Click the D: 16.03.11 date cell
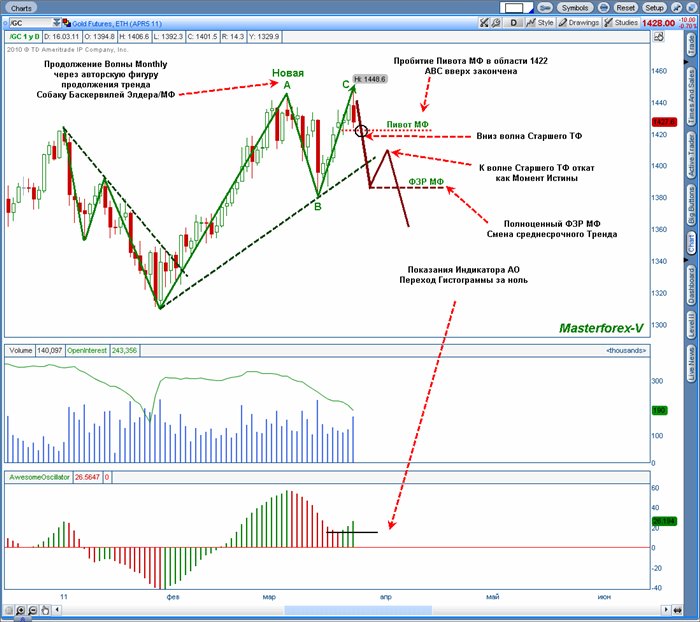 (62, 37)
